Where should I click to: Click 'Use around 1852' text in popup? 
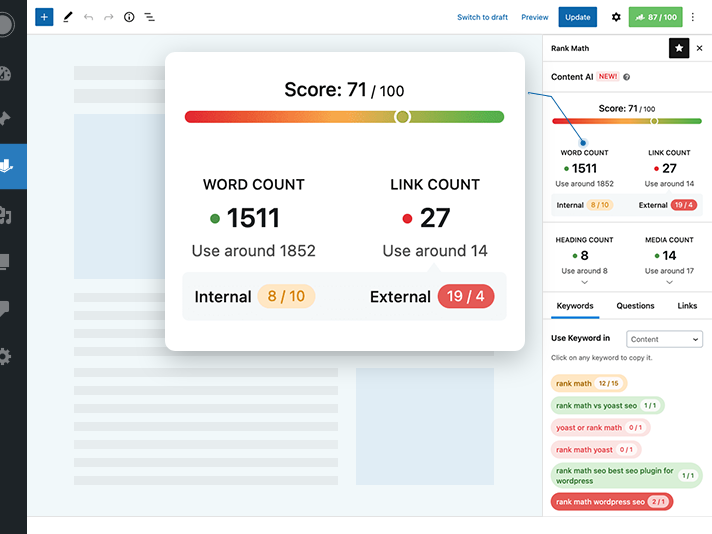pyautogui.click(x=253, y=251)
